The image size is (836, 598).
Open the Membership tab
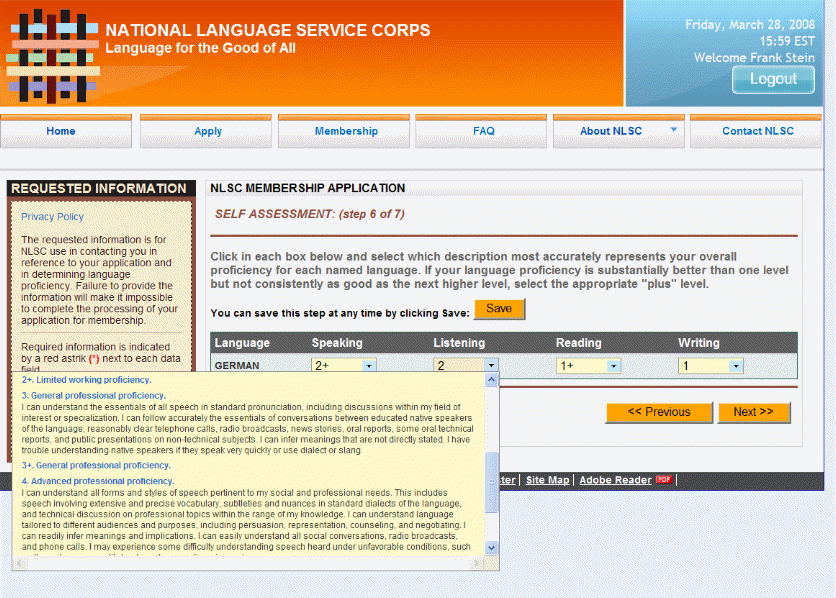coord(344,131)
